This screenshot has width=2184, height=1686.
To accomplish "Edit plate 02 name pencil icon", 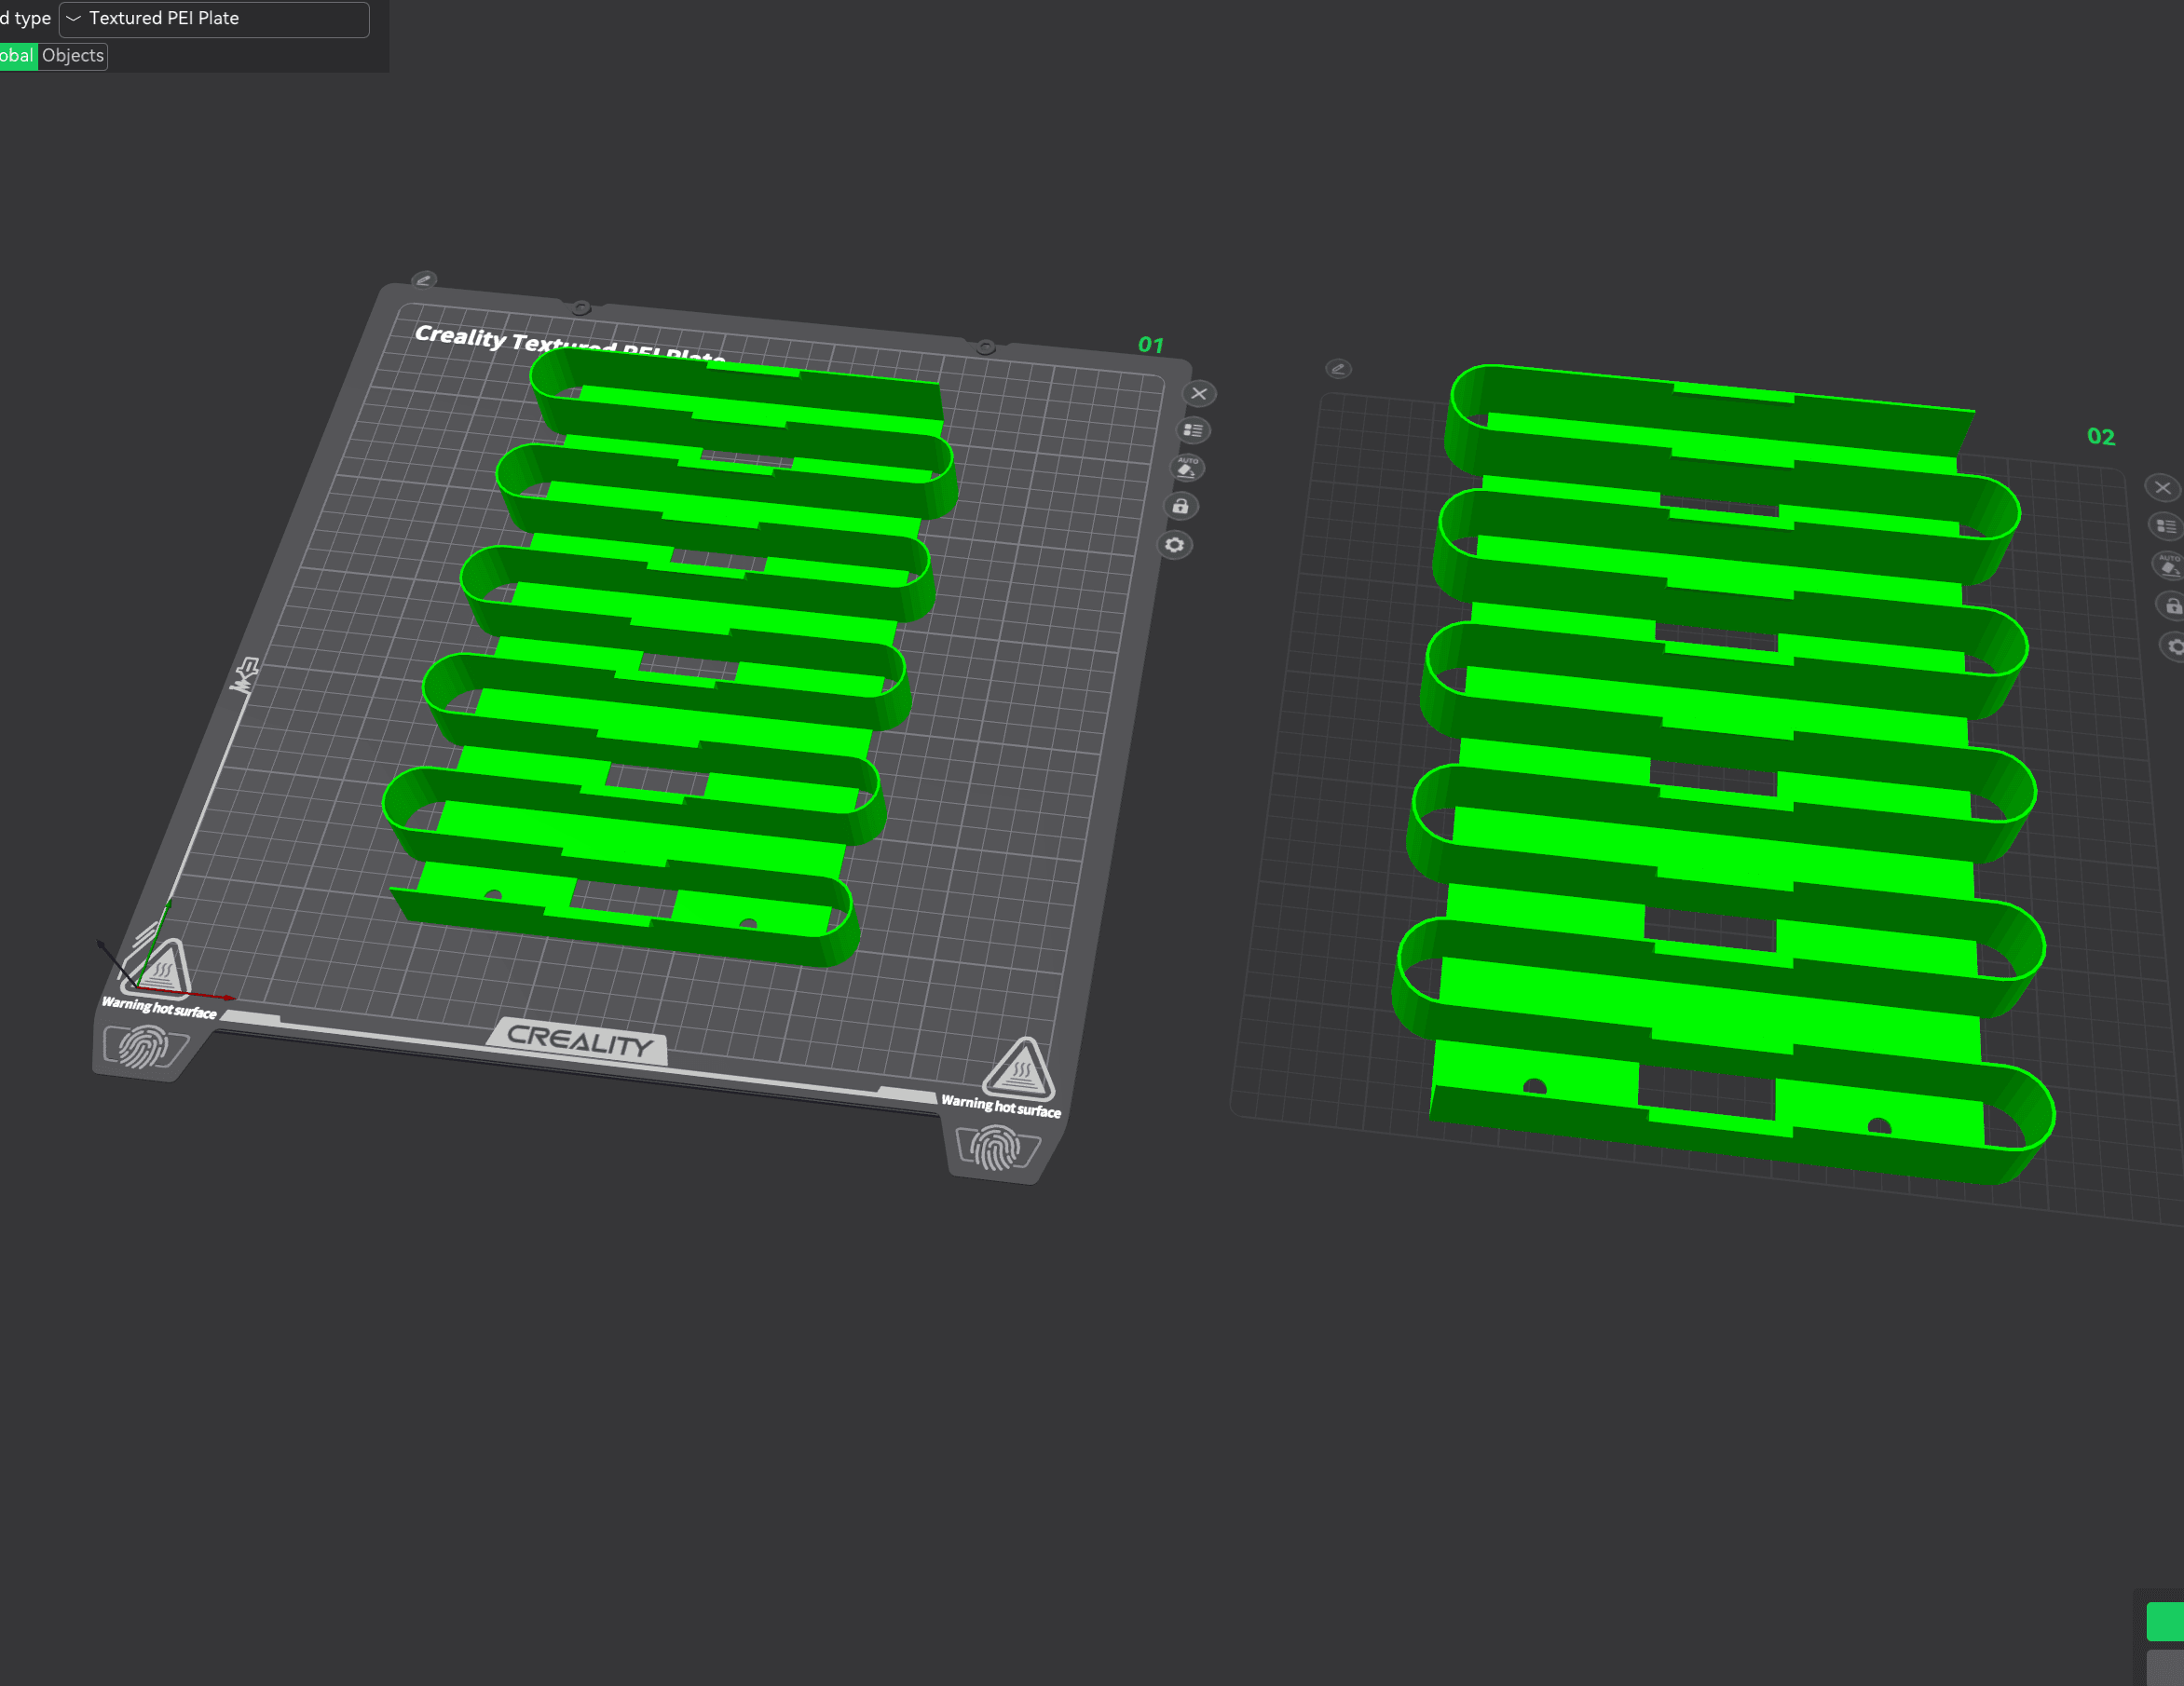I will tap(1338, 369).
